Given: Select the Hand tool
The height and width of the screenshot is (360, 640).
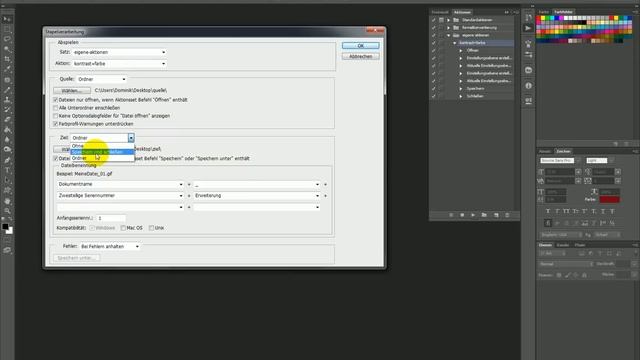Looking at the screenshot, I should 7,201.
